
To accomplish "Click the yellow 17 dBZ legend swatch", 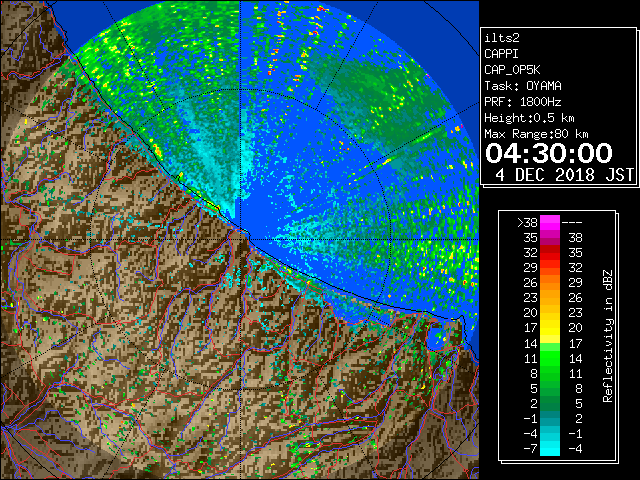I will point(550,328).
